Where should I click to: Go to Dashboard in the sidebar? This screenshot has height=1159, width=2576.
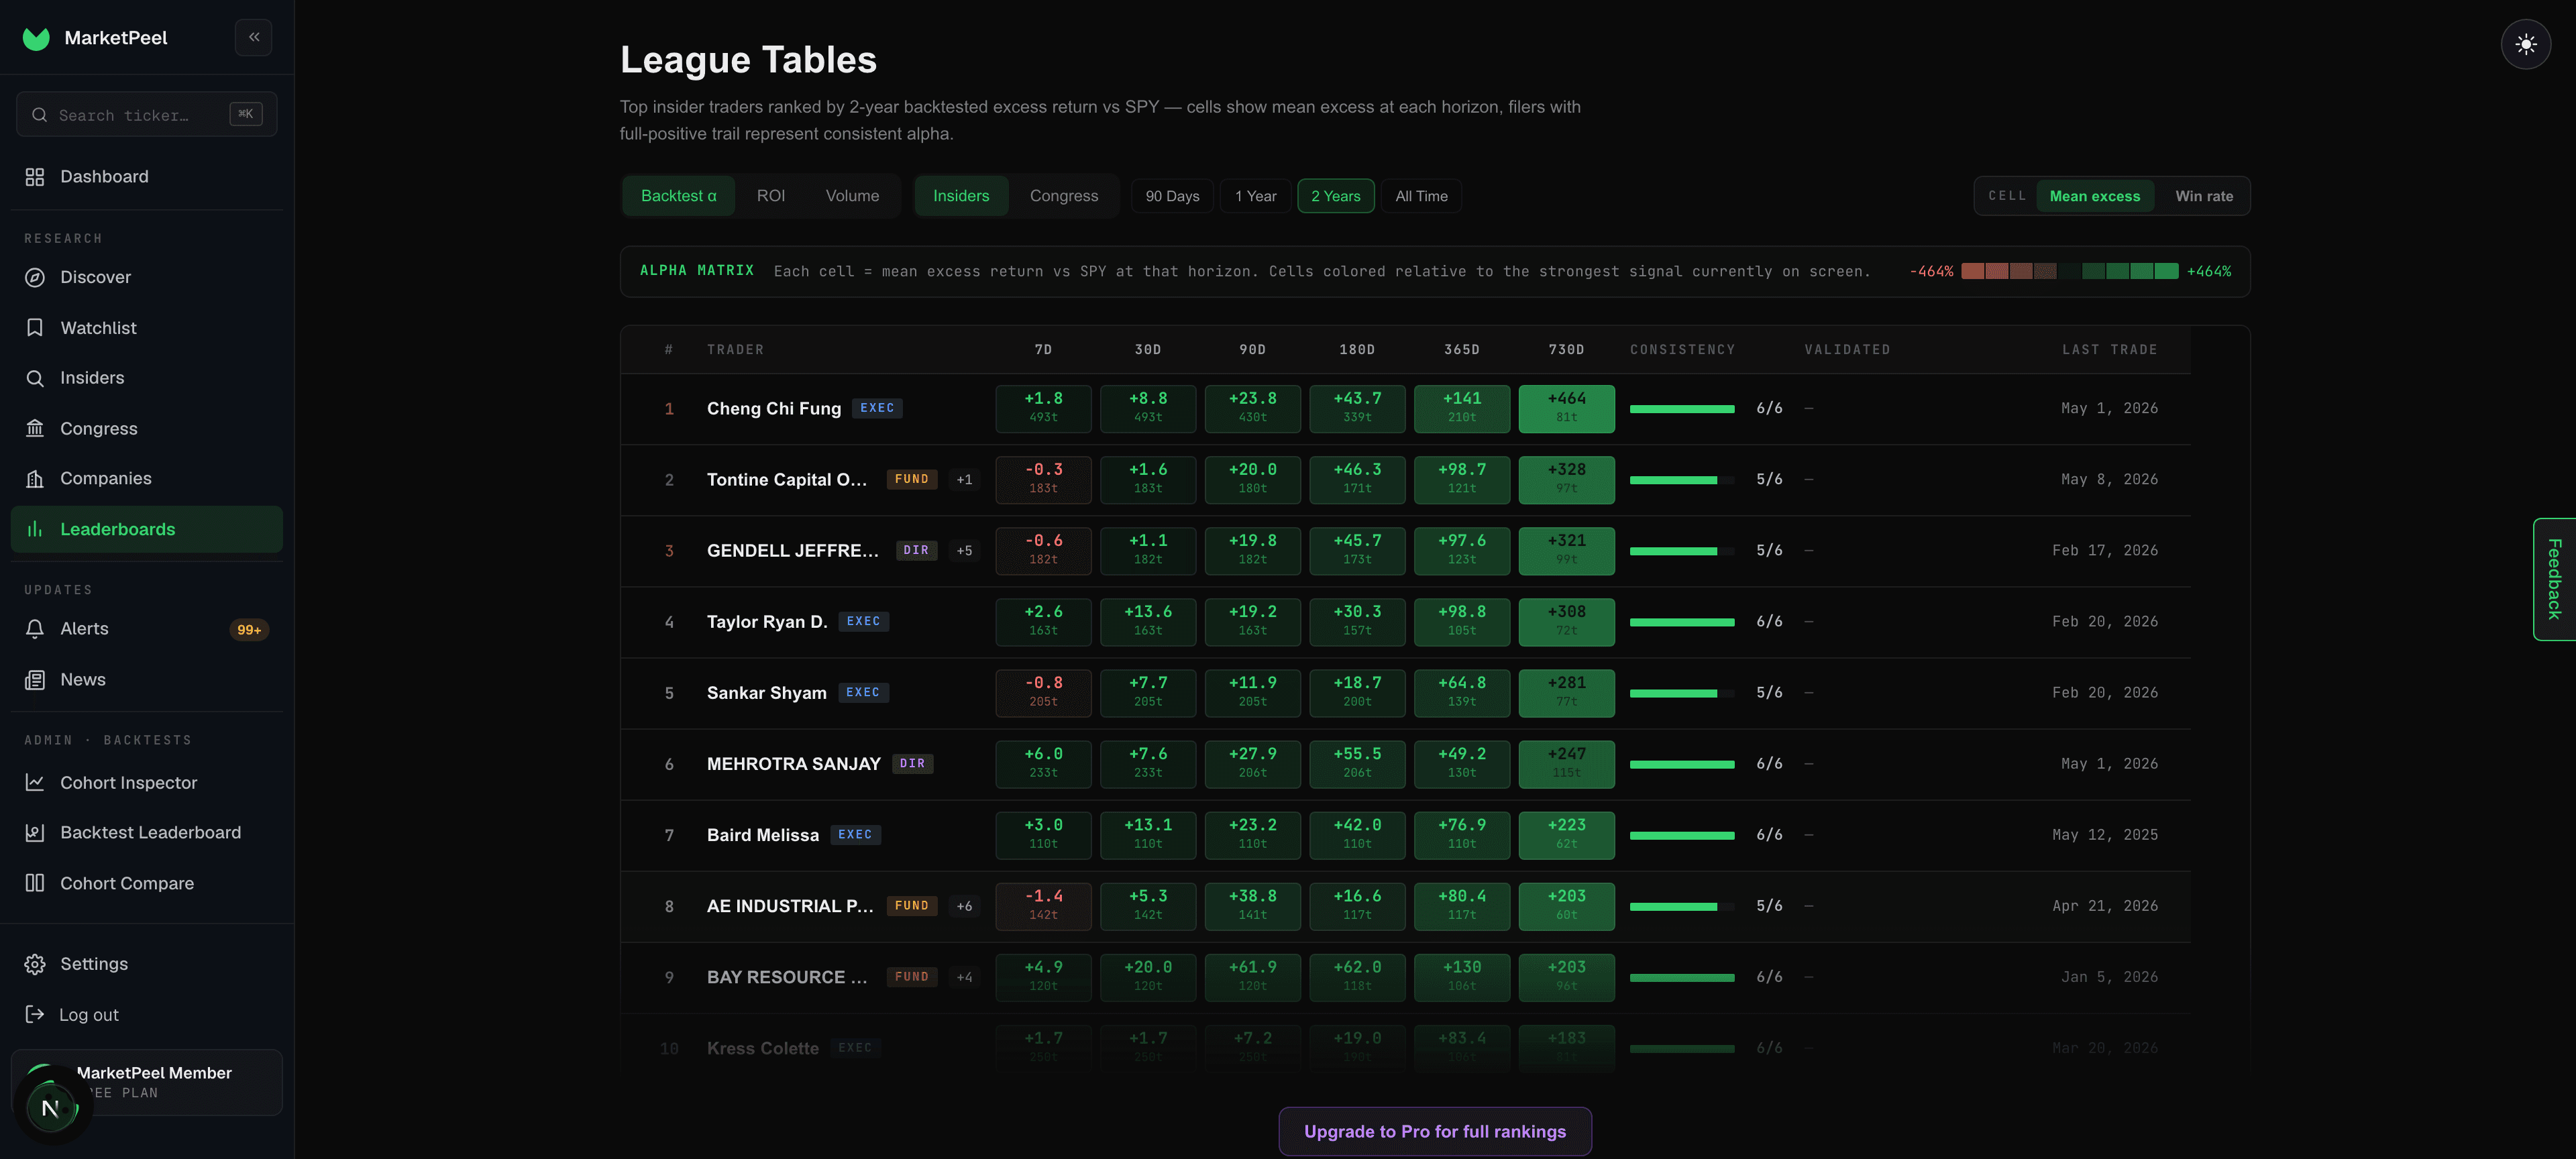pyautogui.click(x=146, y=177)
